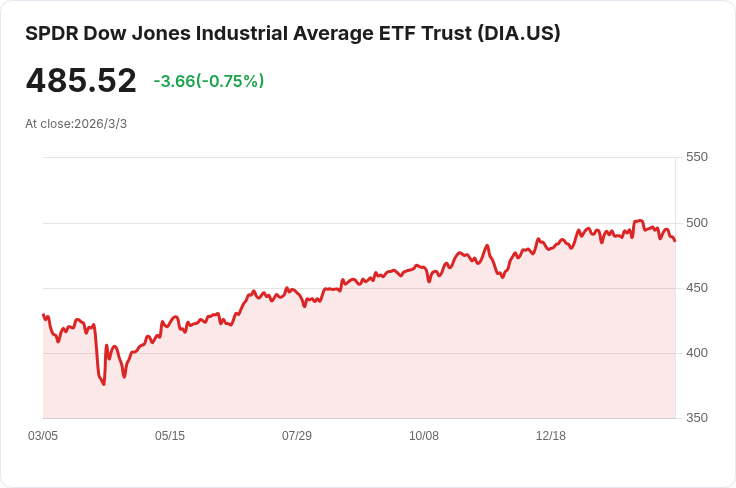Click the 07/29 date label

[x=297, y=436]
